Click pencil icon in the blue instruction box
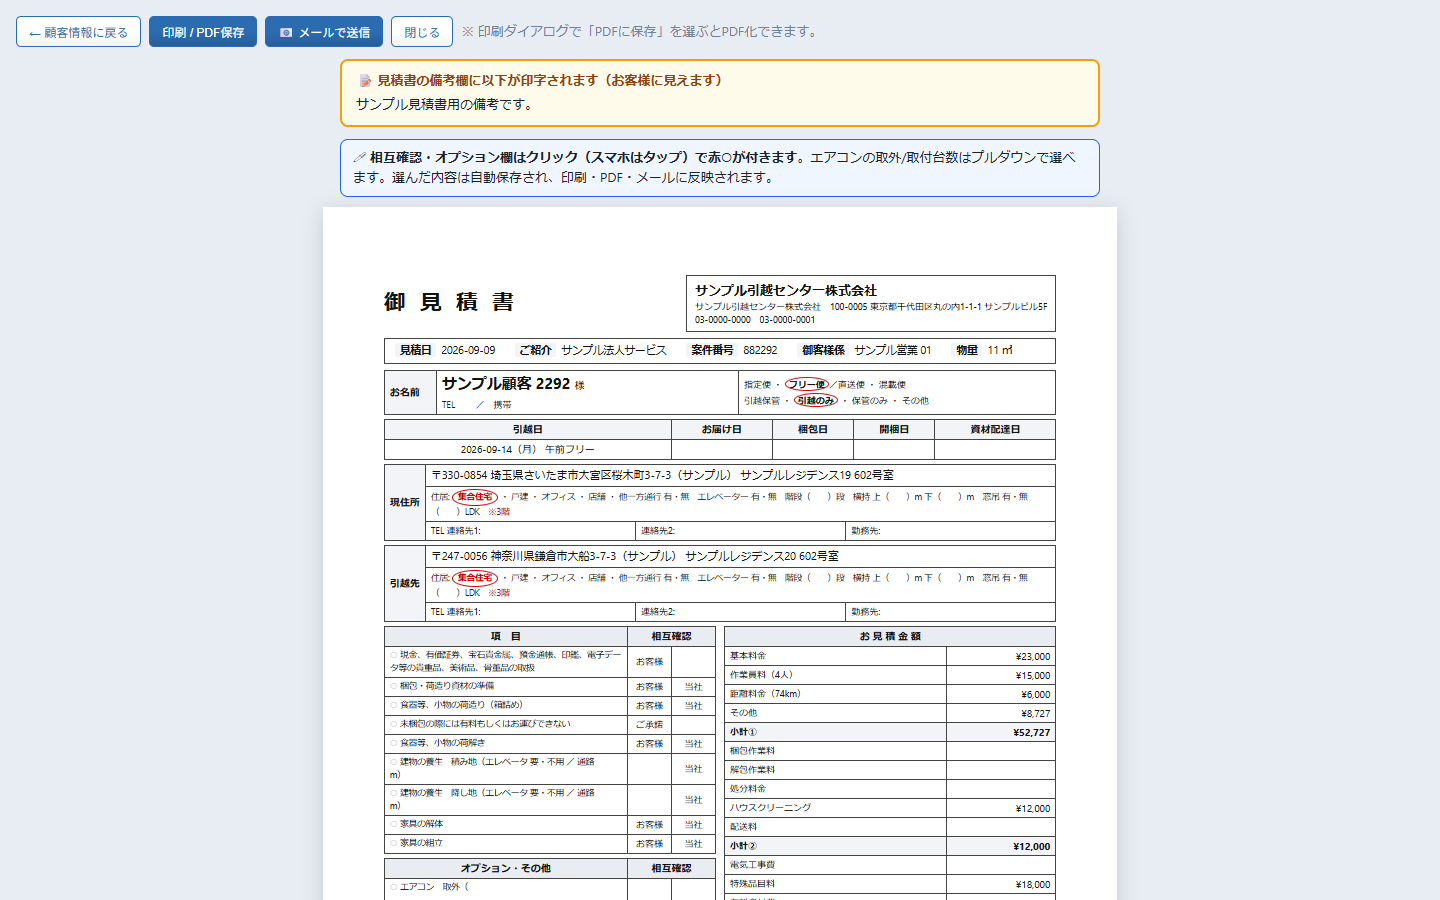This screenshot has height=900, width=1440. (360, 157)
